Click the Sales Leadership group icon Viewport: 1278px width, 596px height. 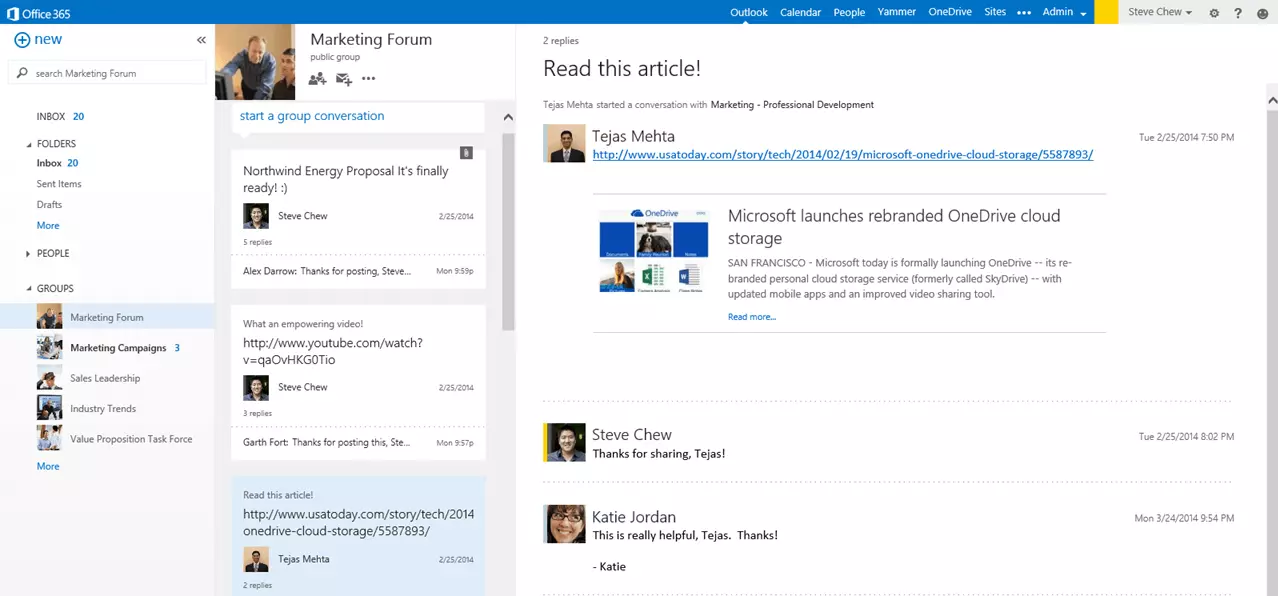click(x=50, y=378)
